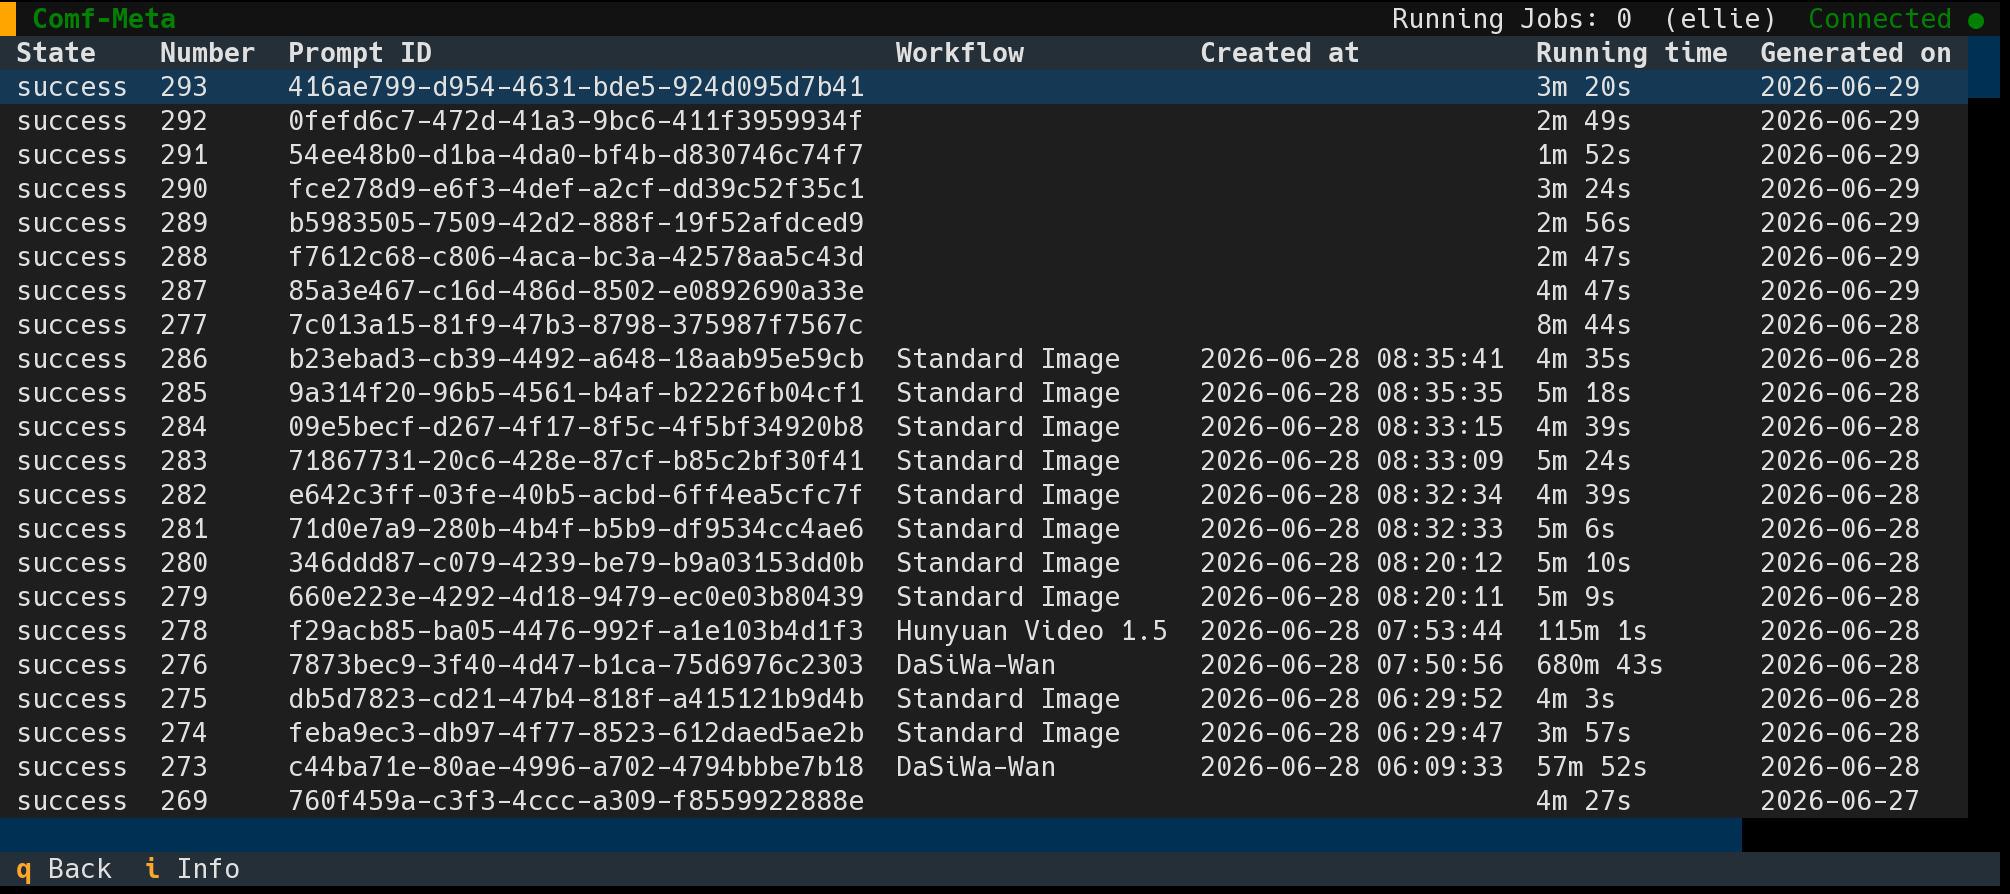The height and width of the screenshot is (894, 2010).
Task: Click created time 2026-06-28 08:32:33
Action: 1352,529
